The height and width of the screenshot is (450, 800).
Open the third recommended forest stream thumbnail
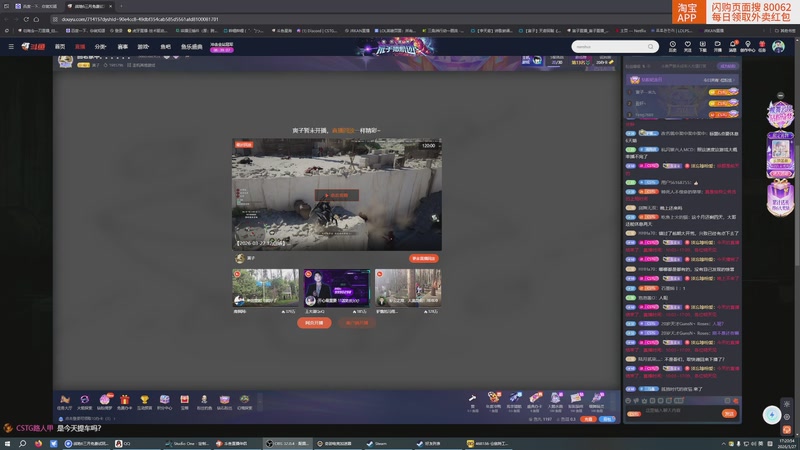pyautogui.click(x=408, y=288)
